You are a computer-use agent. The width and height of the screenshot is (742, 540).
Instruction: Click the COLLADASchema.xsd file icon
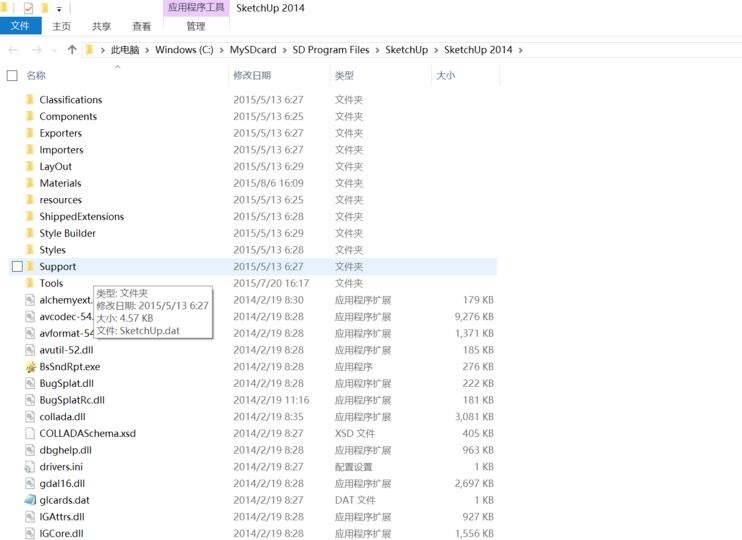tap(30, 433)
